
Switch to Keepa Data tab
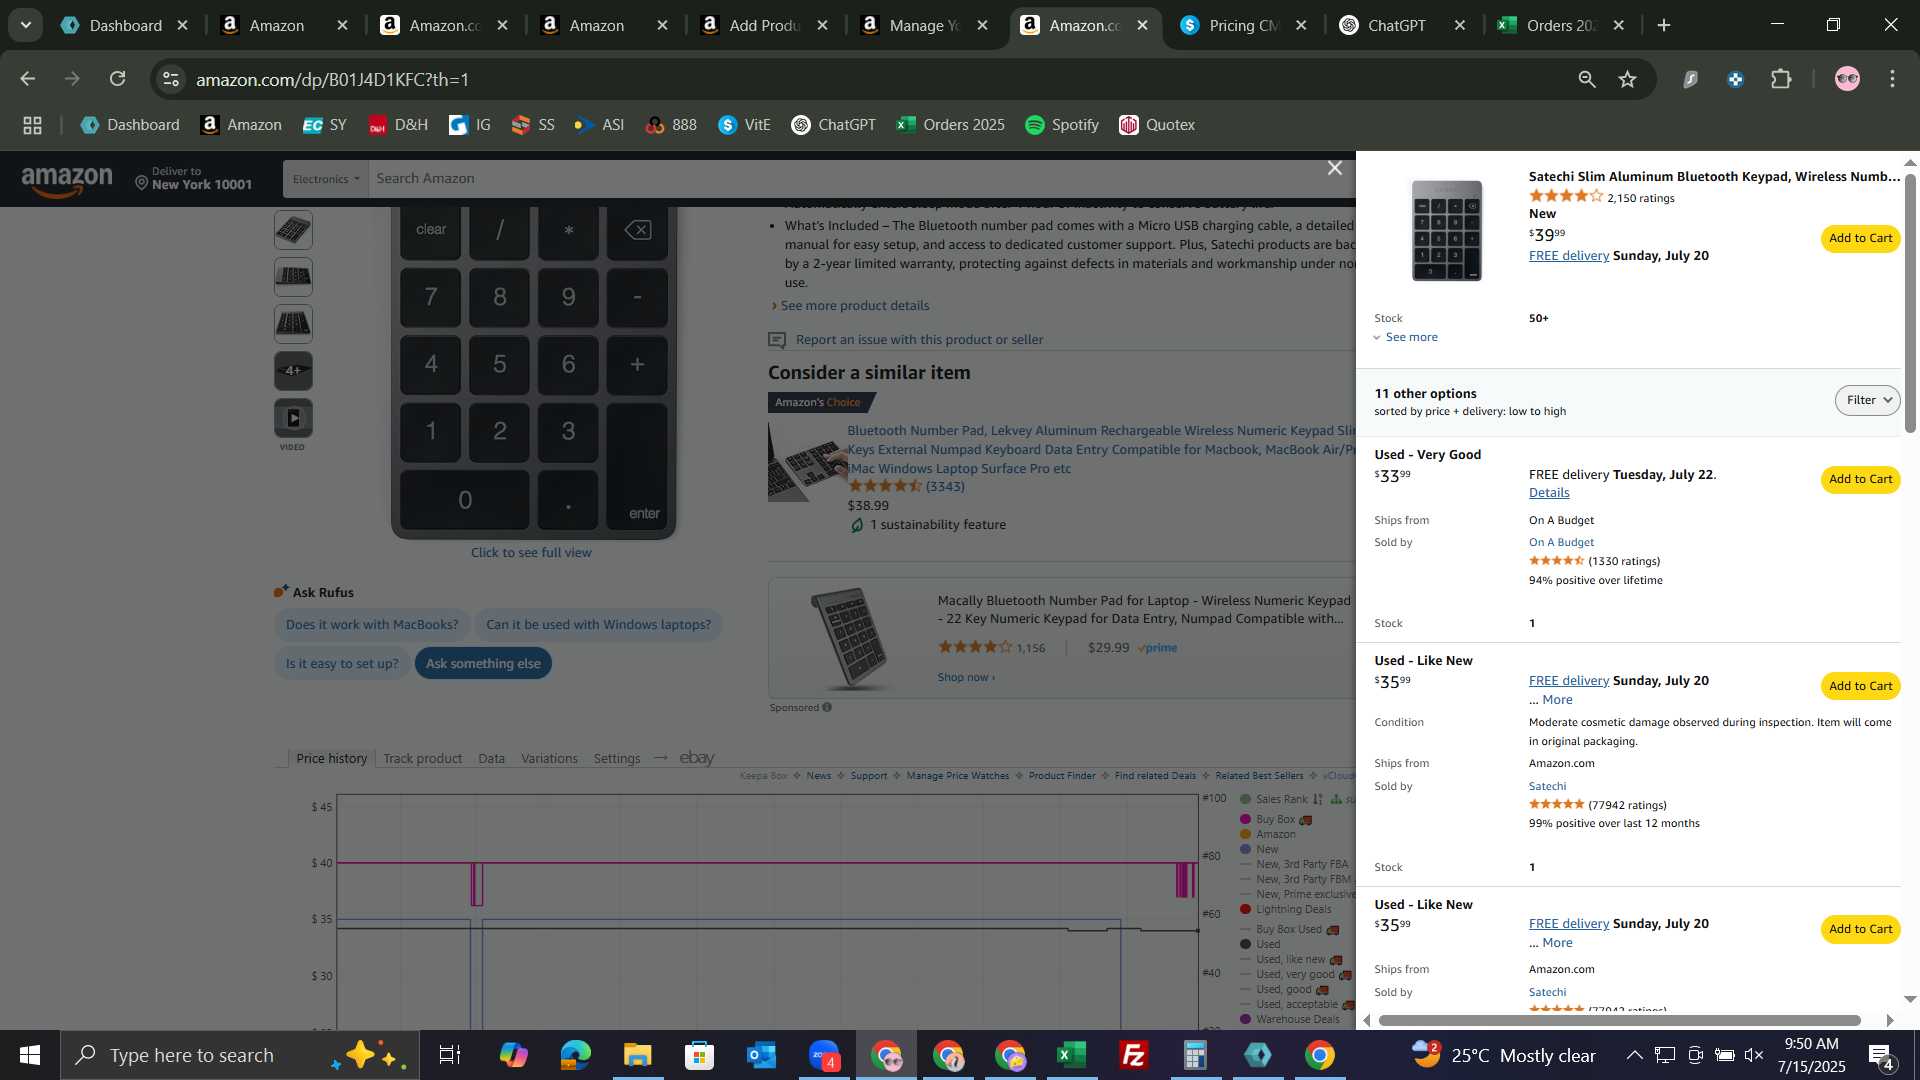[x=491, y=759]
